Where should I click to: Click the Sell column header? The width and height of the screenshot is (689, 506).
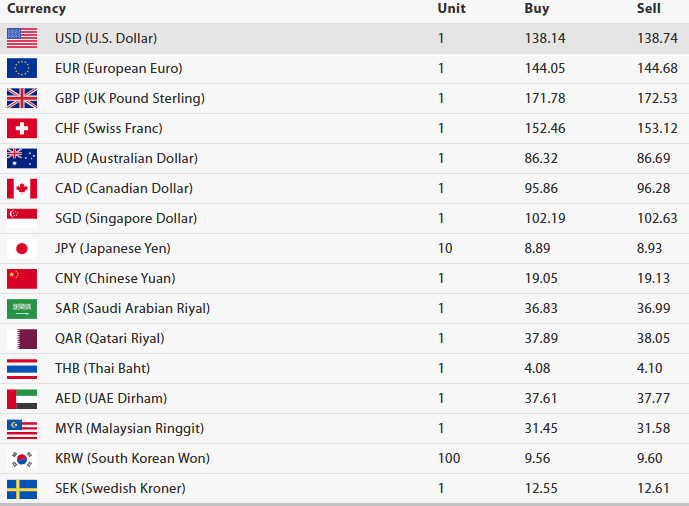649,9
